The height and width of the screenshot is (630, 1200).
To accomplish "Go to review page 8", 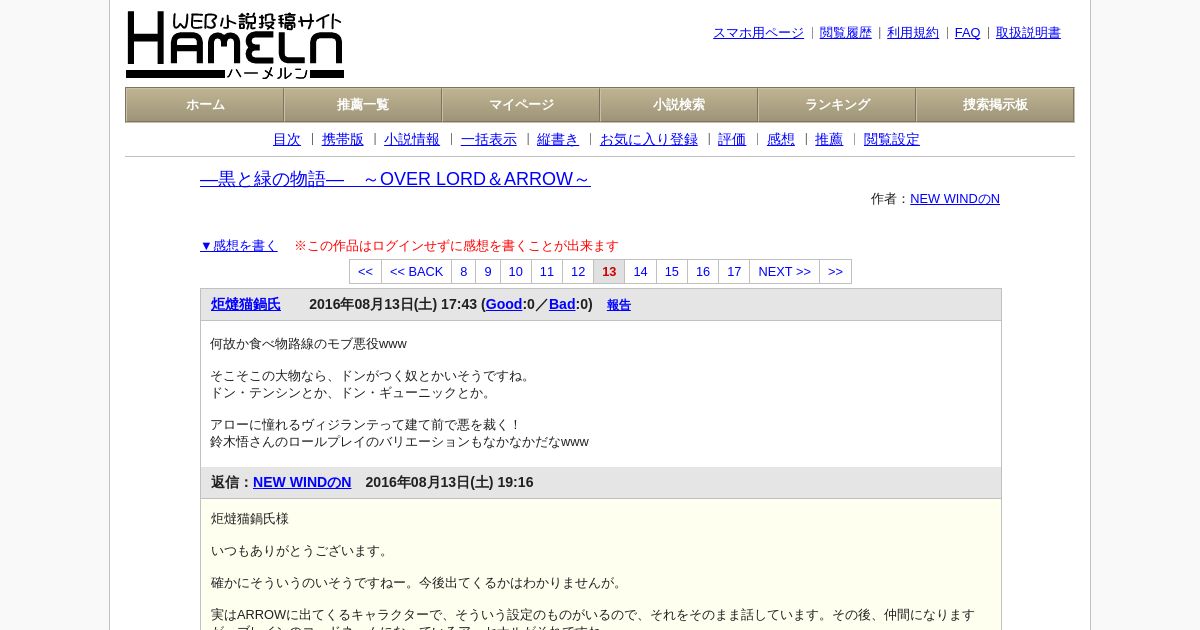I will click(x=464, y=272).
